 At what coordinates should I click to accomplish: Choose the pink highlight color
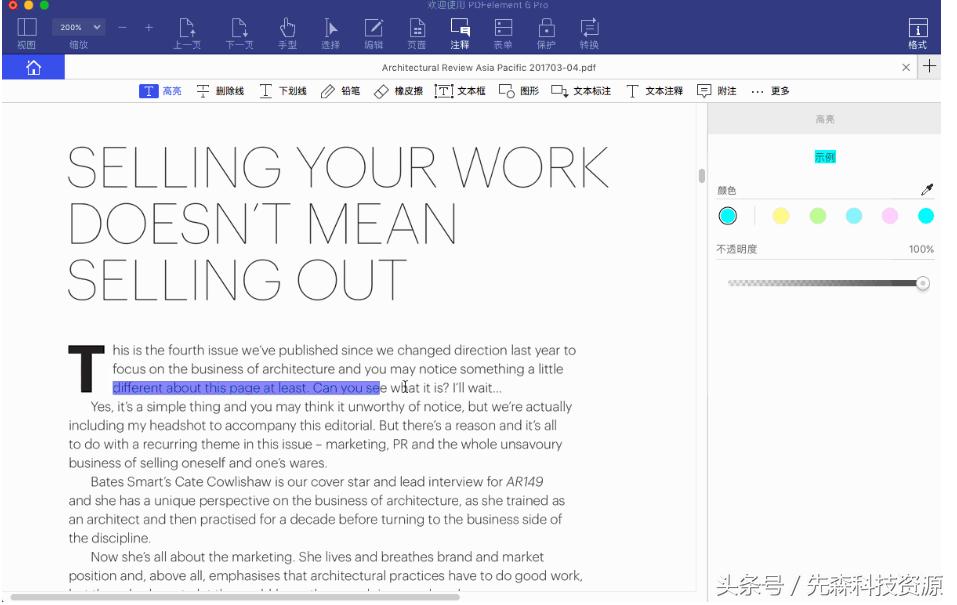pyautogui.click(x=890, y=216)
